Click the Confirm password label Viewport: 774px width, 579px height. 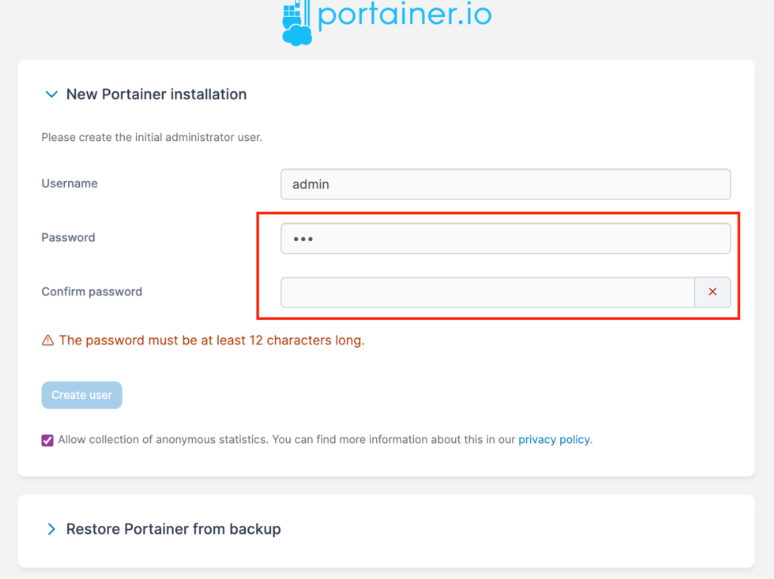point(92,292)
